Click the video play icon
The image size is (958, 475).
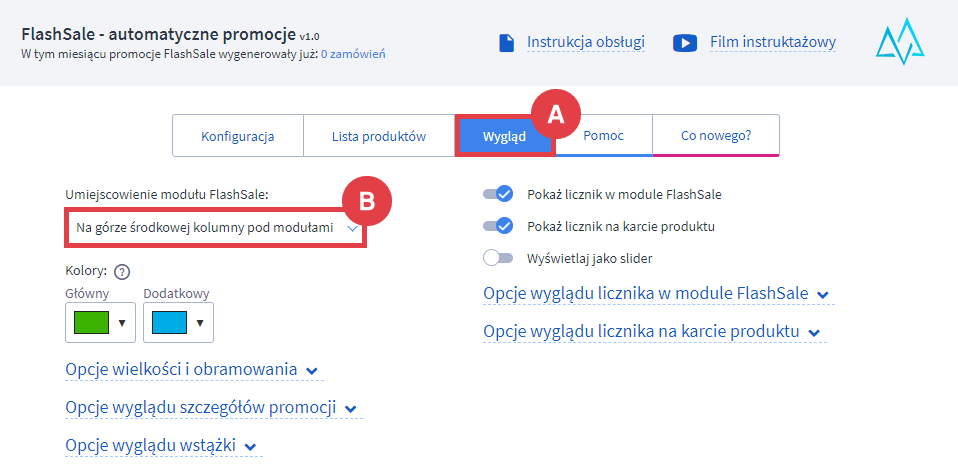click(x=685, y=43)
